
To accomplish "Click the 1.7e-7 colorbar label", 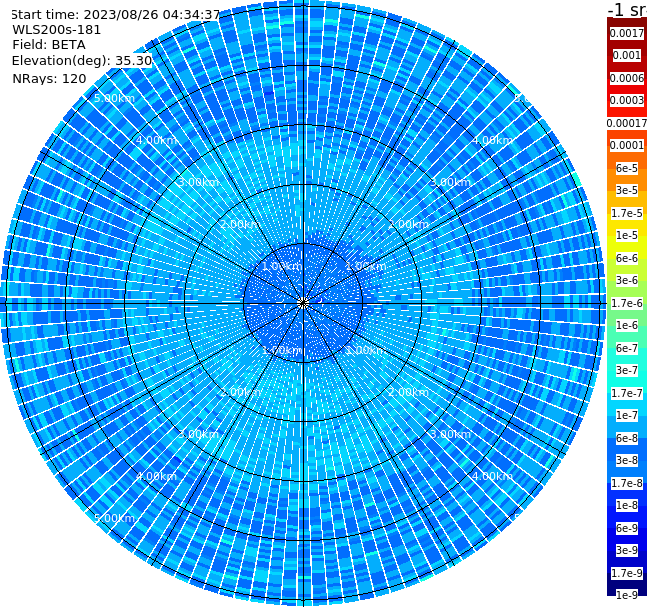I will coord(627,393).
